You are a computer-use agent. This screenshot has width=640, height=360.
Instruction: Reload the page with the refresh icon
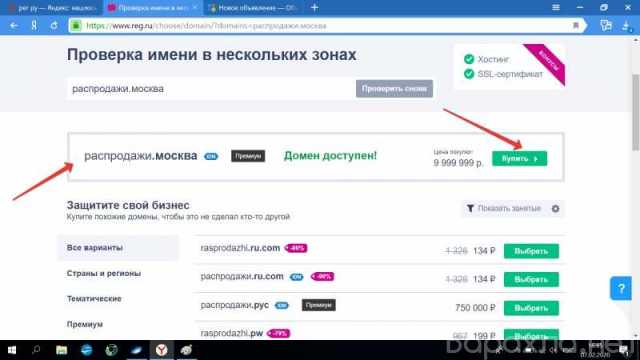(x=54, y=26)
